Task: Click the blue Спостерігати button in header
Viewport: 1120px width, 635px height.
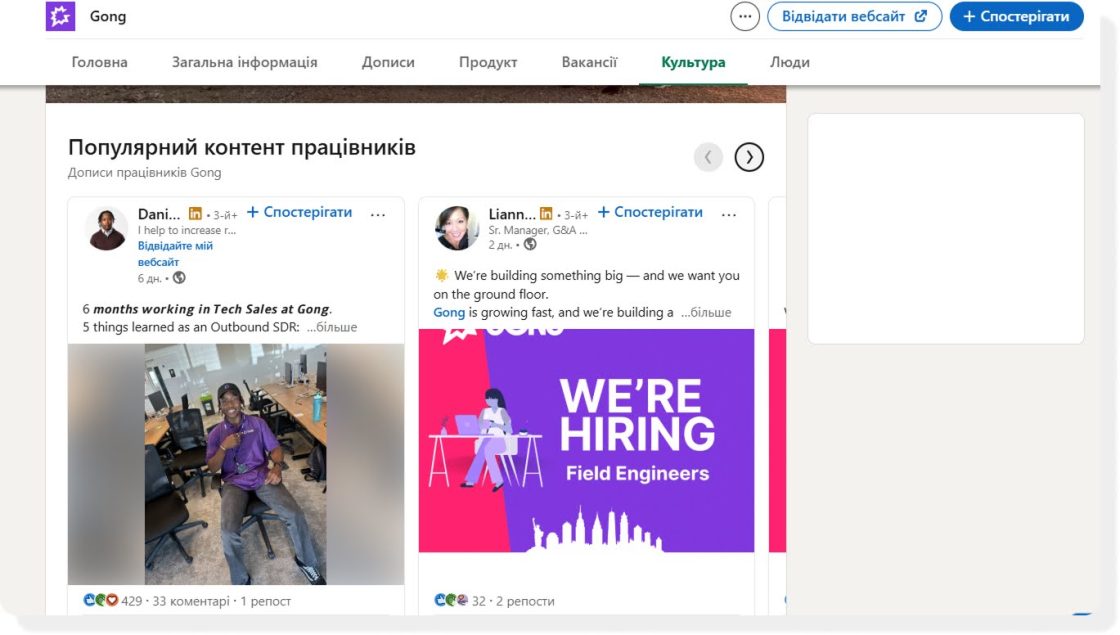Action: pyautogui.click(x=1016, y=16)
